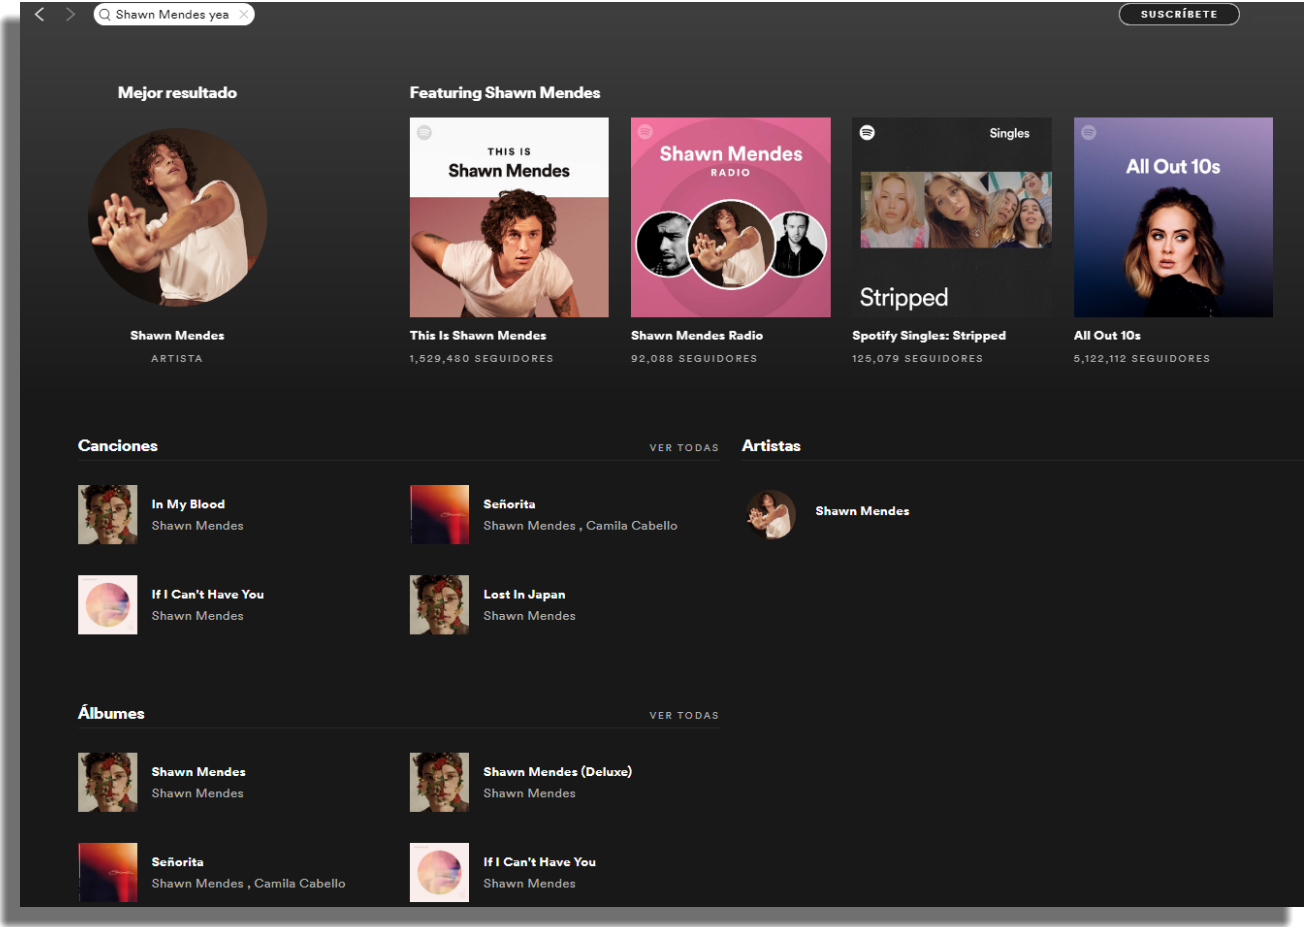Open the album Shawn Mendes (Deluxe)
1304x929 pixels.
[557, 772]
